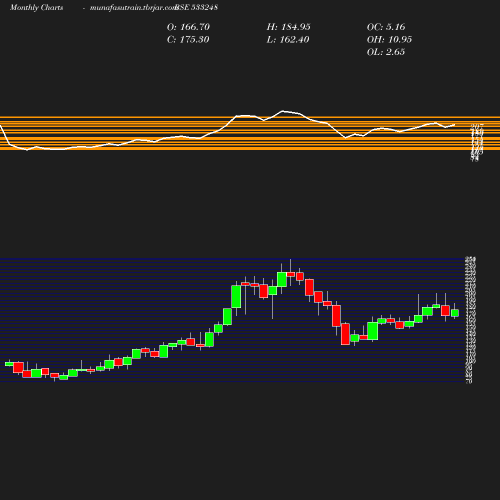
Task: Click the 'BSE 533248' stock code
Action: click(197, 7)
